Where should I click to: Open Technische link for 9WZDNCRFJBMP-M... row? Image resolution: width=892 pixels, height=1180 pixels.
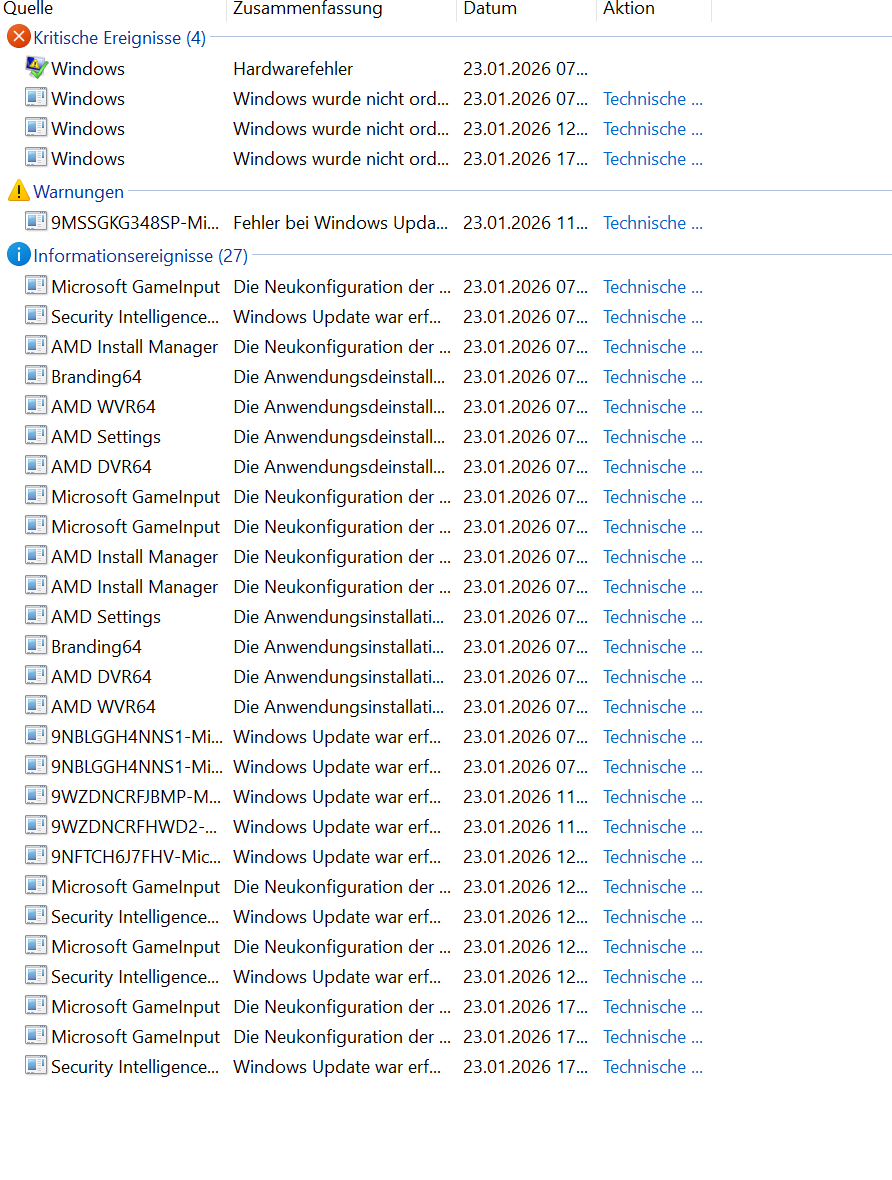click(653, 796)
